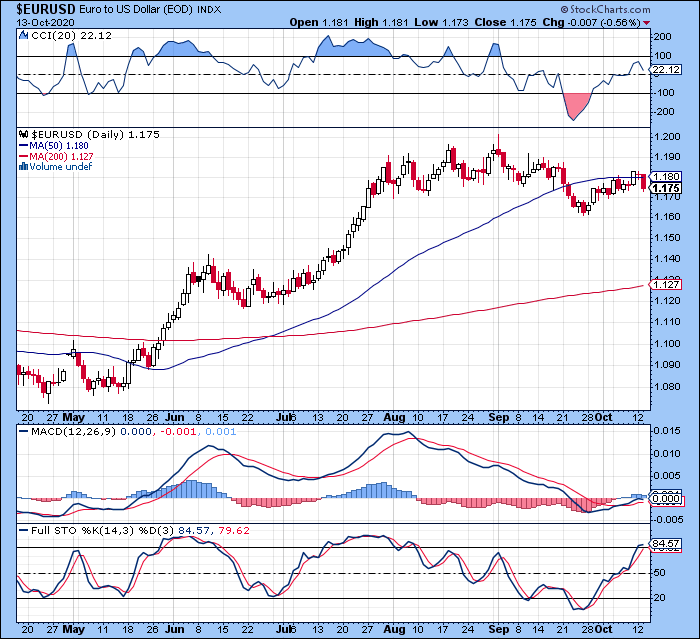This screenshot has height=639, width=700.
Task: Click the 22.12 CCI value tag
Action: [x=666, y=70]
